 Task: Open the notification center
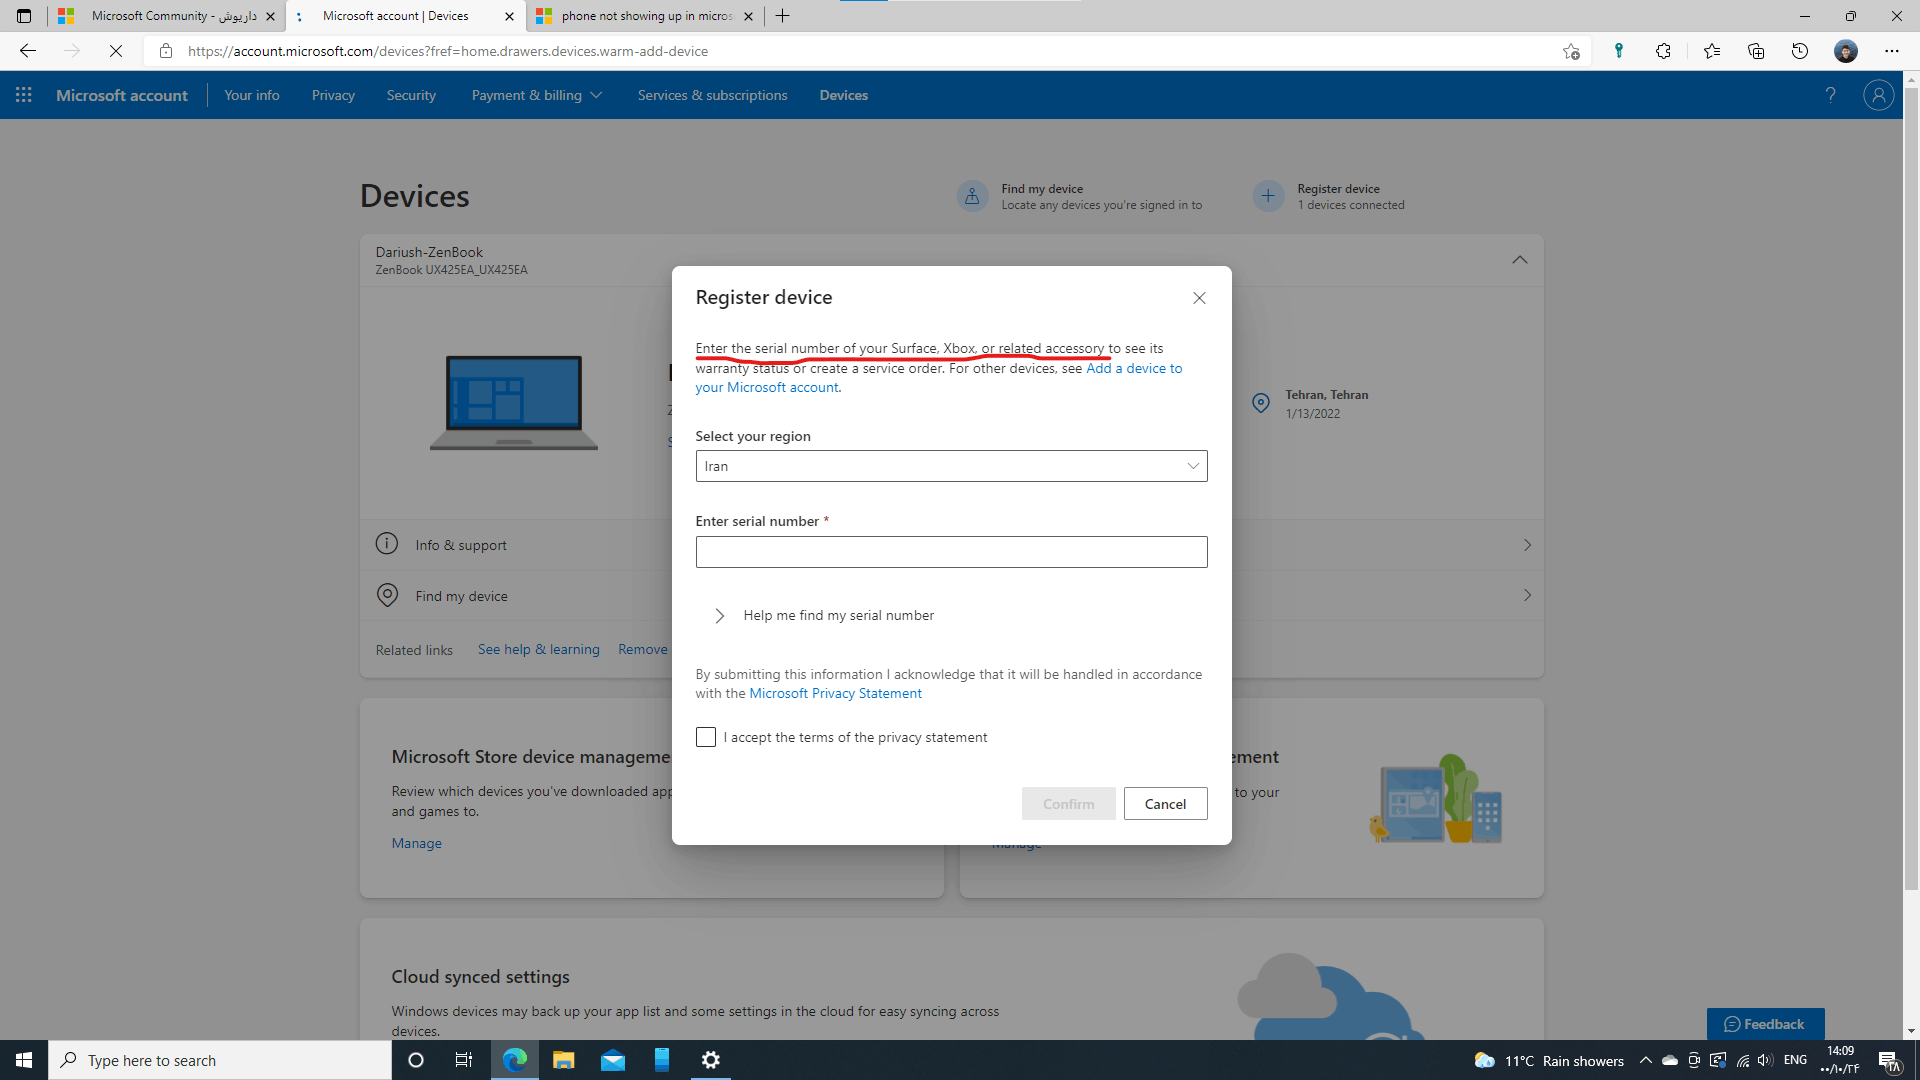click(x=1889, y=1061)
